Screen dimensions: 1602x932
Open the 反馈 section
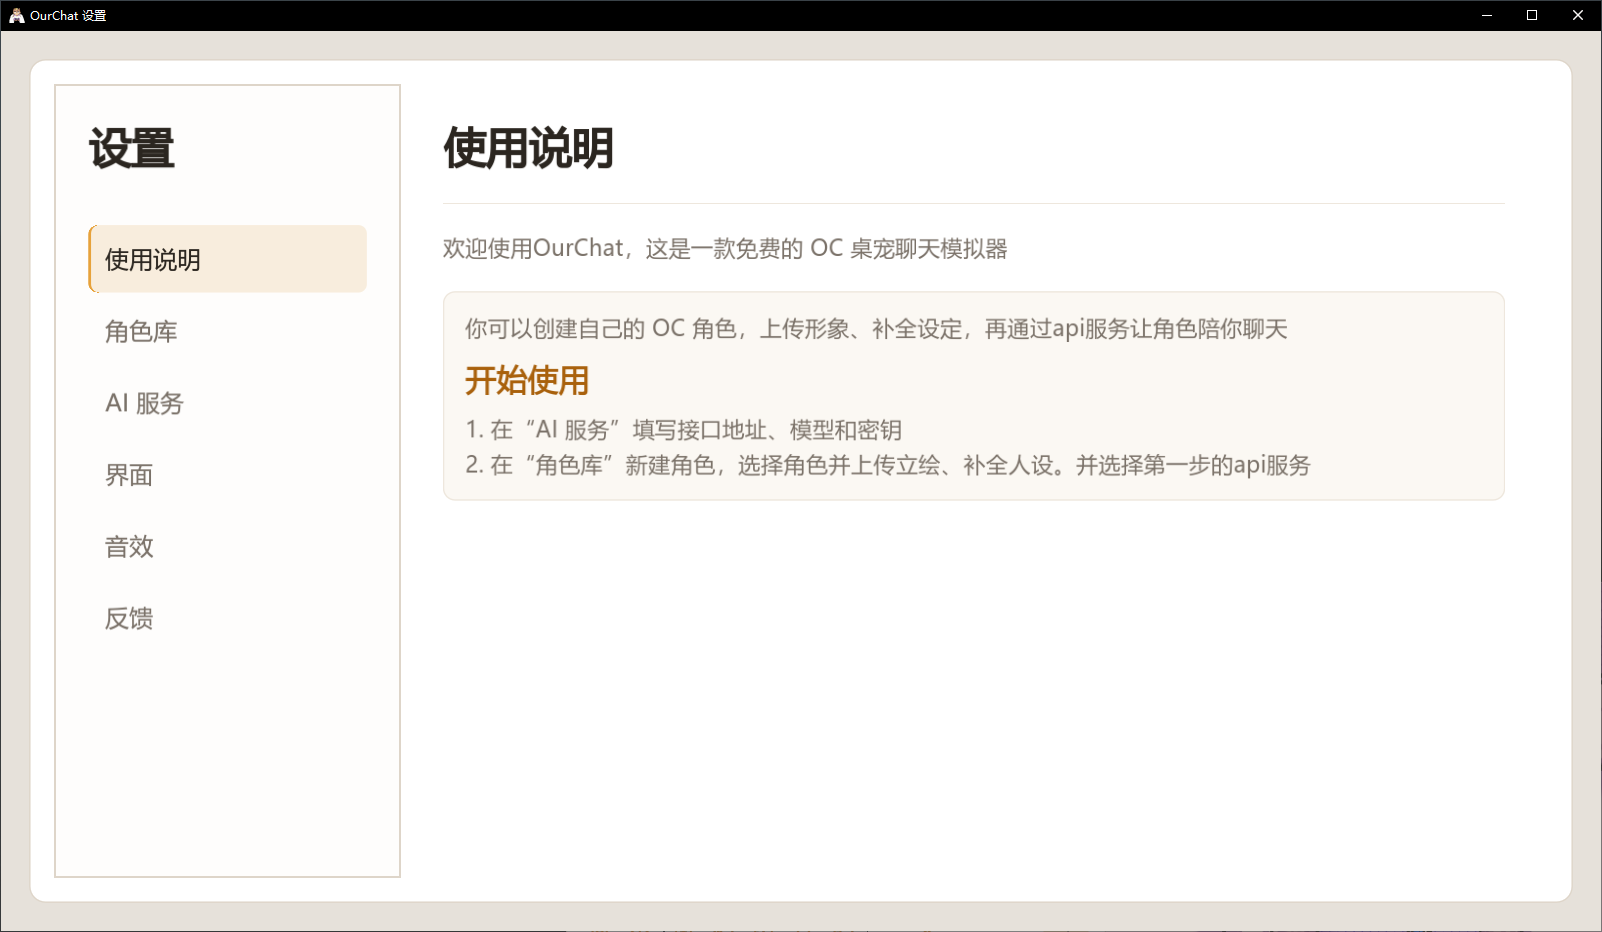pyautogui.click(x=228, y=618)
